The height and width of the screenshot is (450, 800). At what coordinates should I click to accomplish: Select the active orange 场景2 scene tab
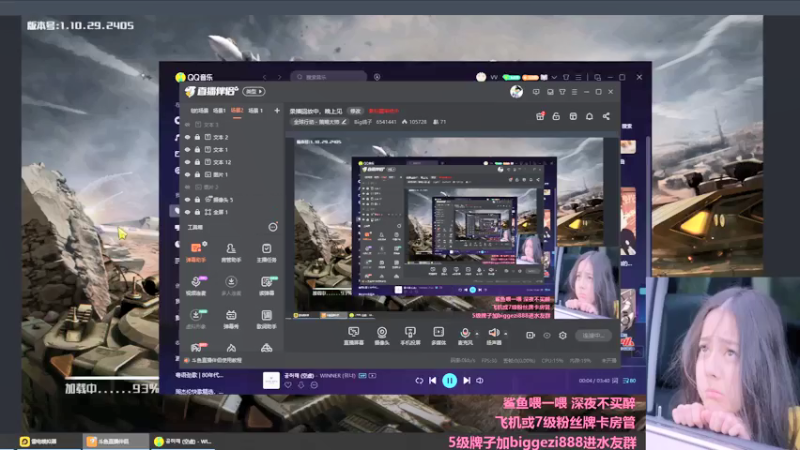click(237, 111)
